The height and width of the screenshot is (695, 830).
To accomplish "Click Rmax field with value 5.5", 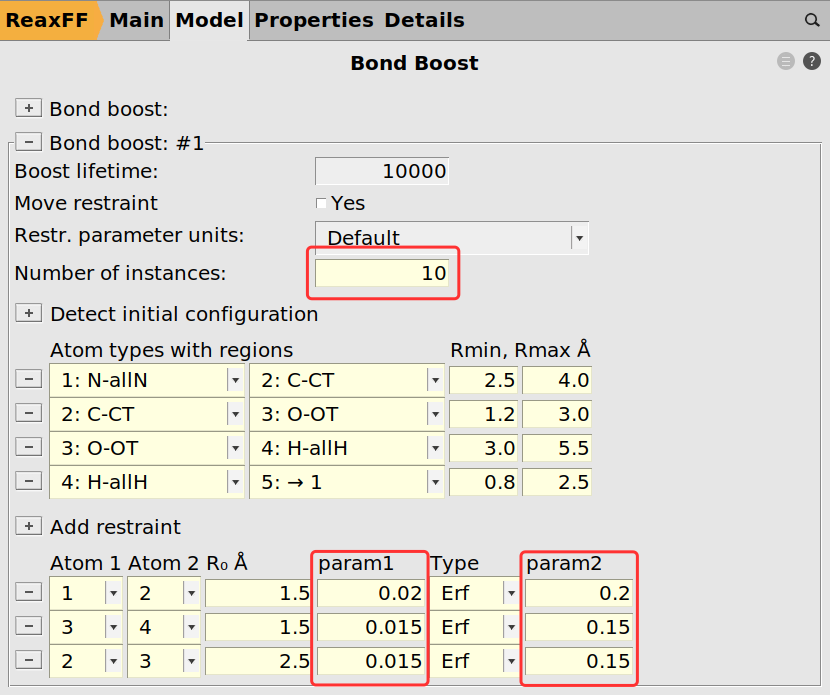I will (x=557, y=448).
